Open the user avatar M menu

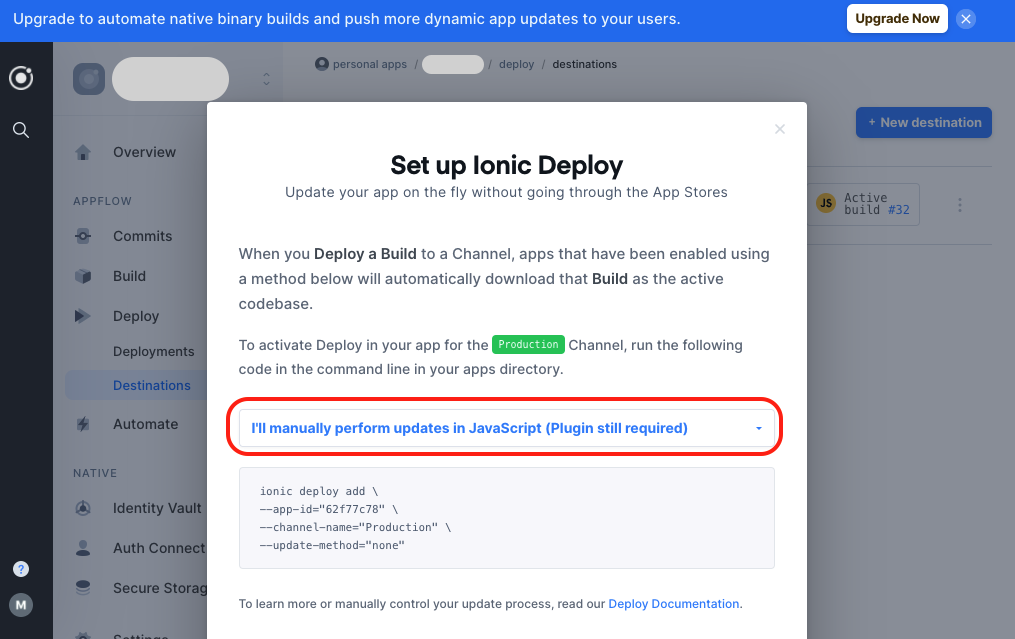point(21,605)
